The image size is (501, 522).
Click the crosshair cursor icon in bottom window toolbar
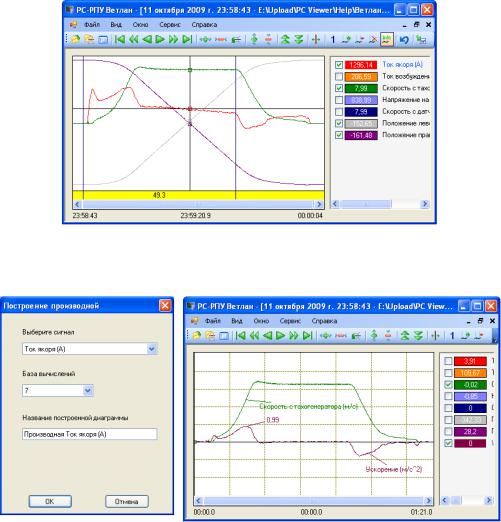pyautogui.click(x=435, y=336)
